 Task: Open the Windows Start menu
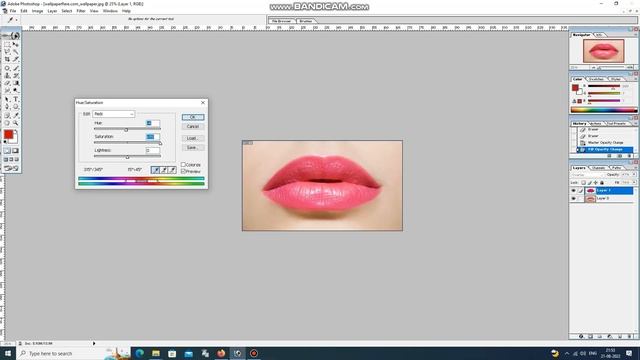tap(8, 353)
